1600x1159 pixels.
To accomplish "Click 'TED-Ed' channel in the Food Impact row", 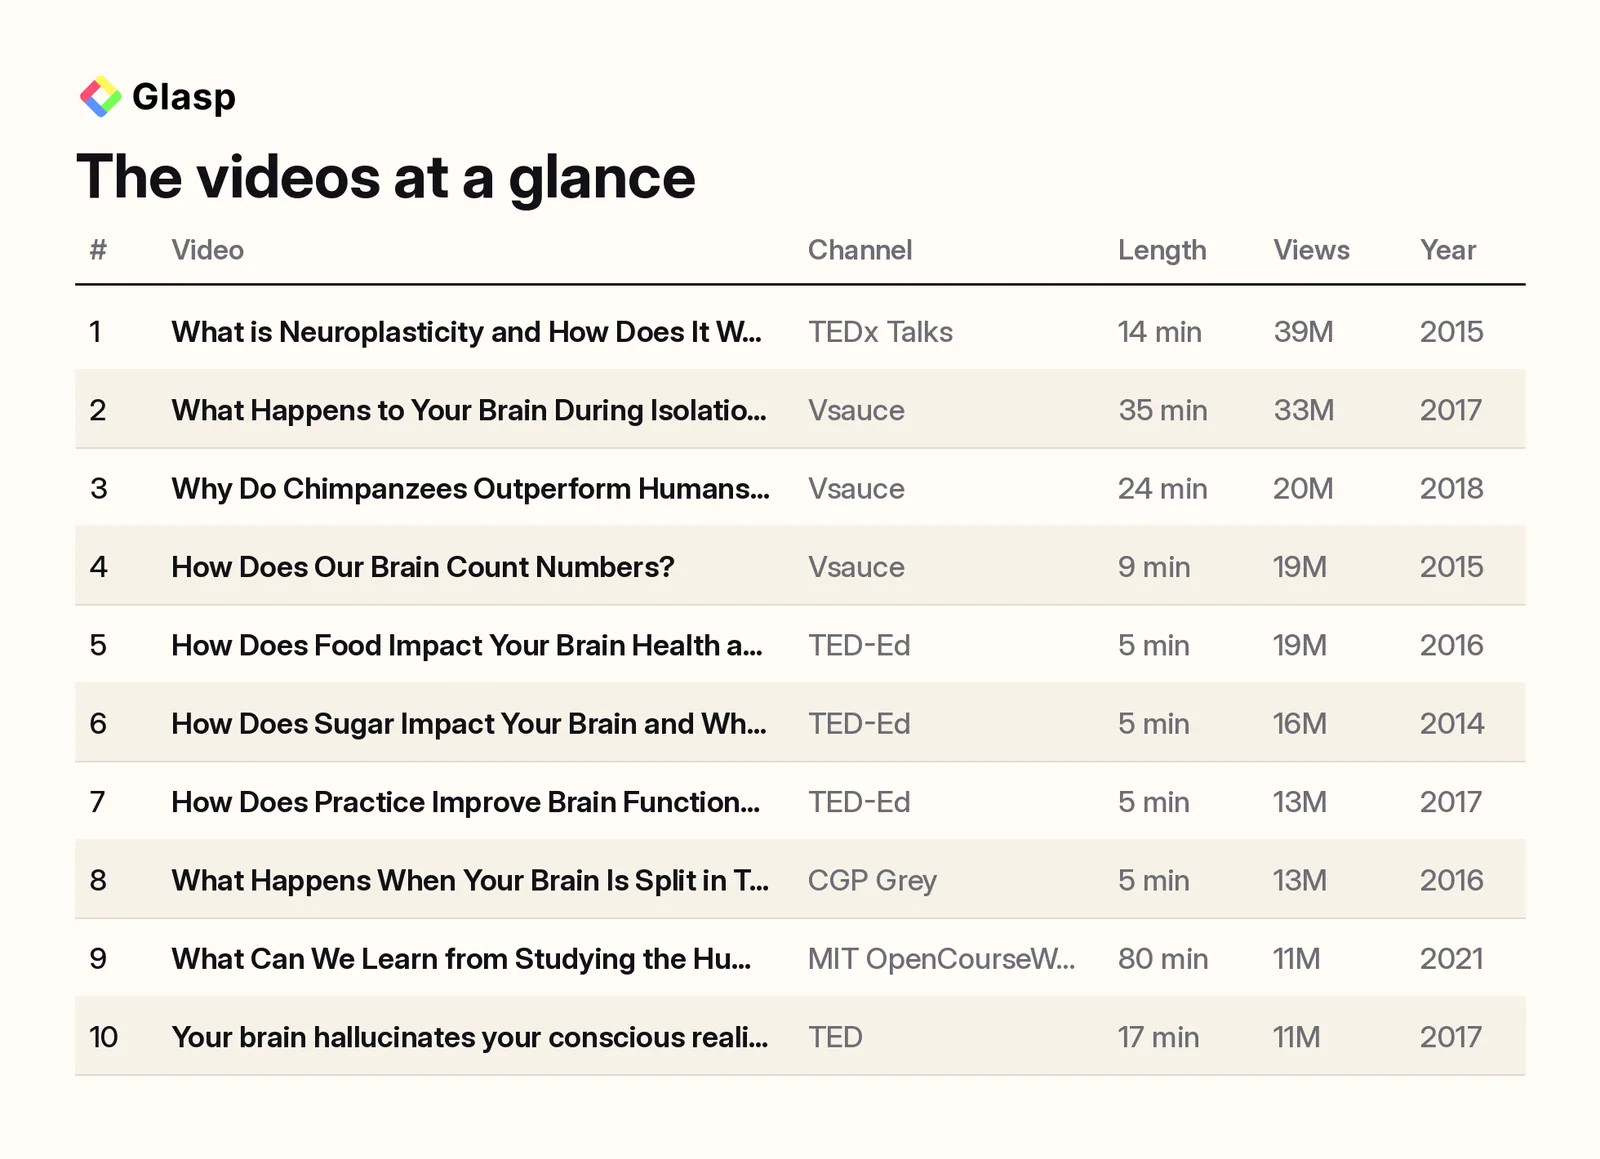I will click(x=859, y=645).
